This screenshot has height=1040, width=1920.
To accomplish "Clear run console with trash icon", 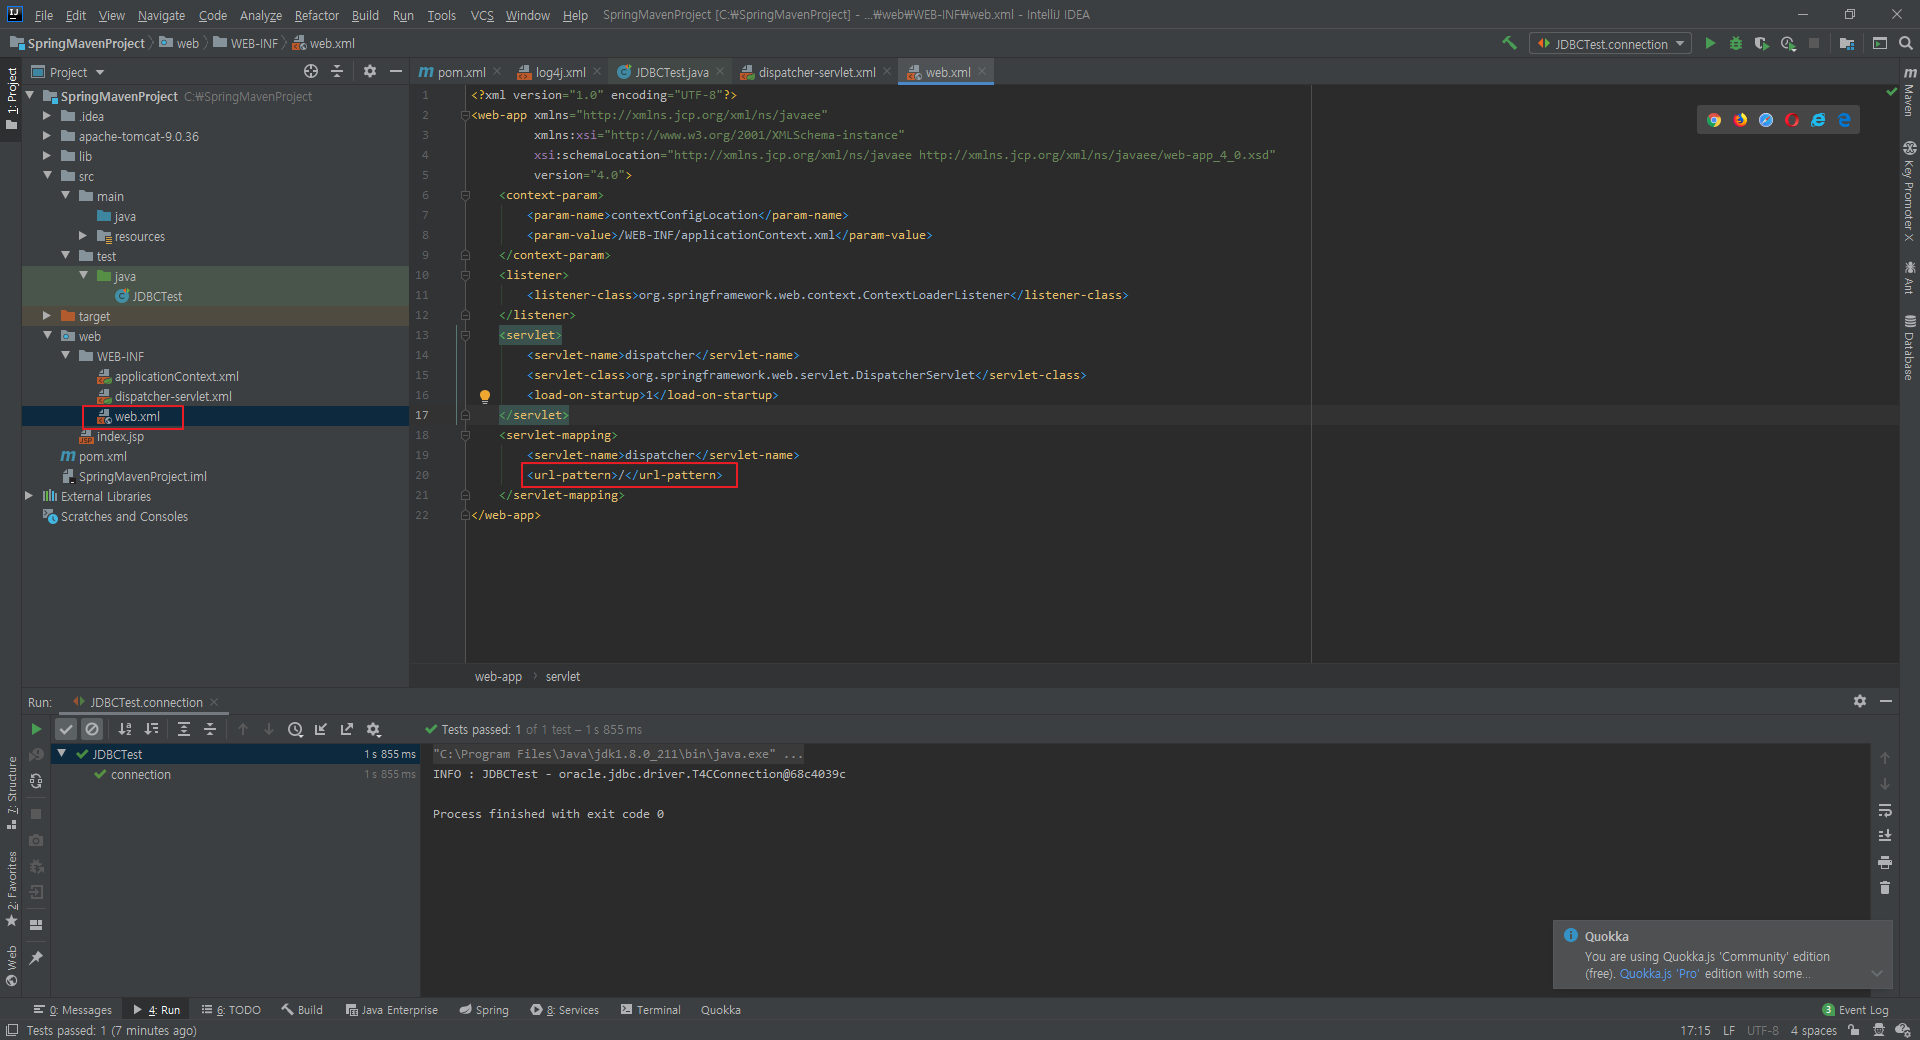I will point(1885,887).
